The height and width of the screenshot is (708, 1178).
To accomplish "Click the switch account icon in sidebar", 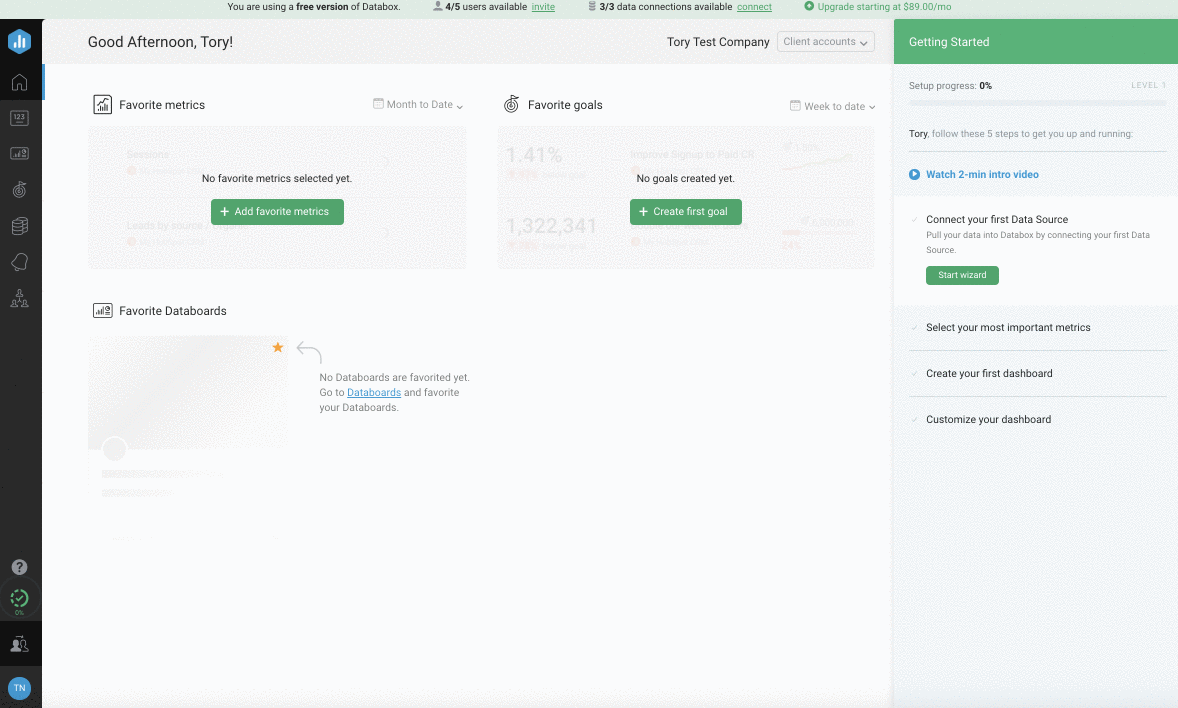I will tap(20, 645).
